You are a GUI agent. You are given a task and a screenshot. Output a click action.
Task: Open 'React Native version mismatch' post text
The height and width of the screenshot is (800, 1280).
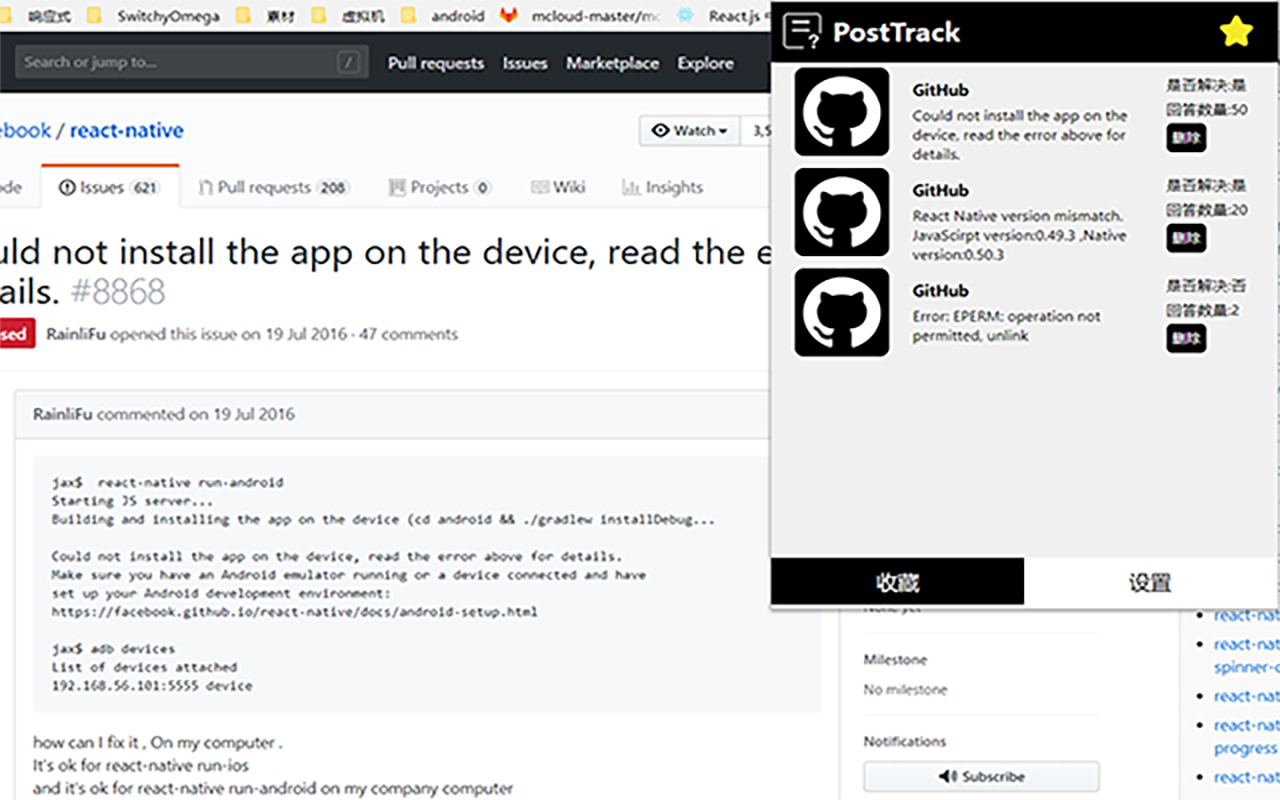tap(1019, 235)
